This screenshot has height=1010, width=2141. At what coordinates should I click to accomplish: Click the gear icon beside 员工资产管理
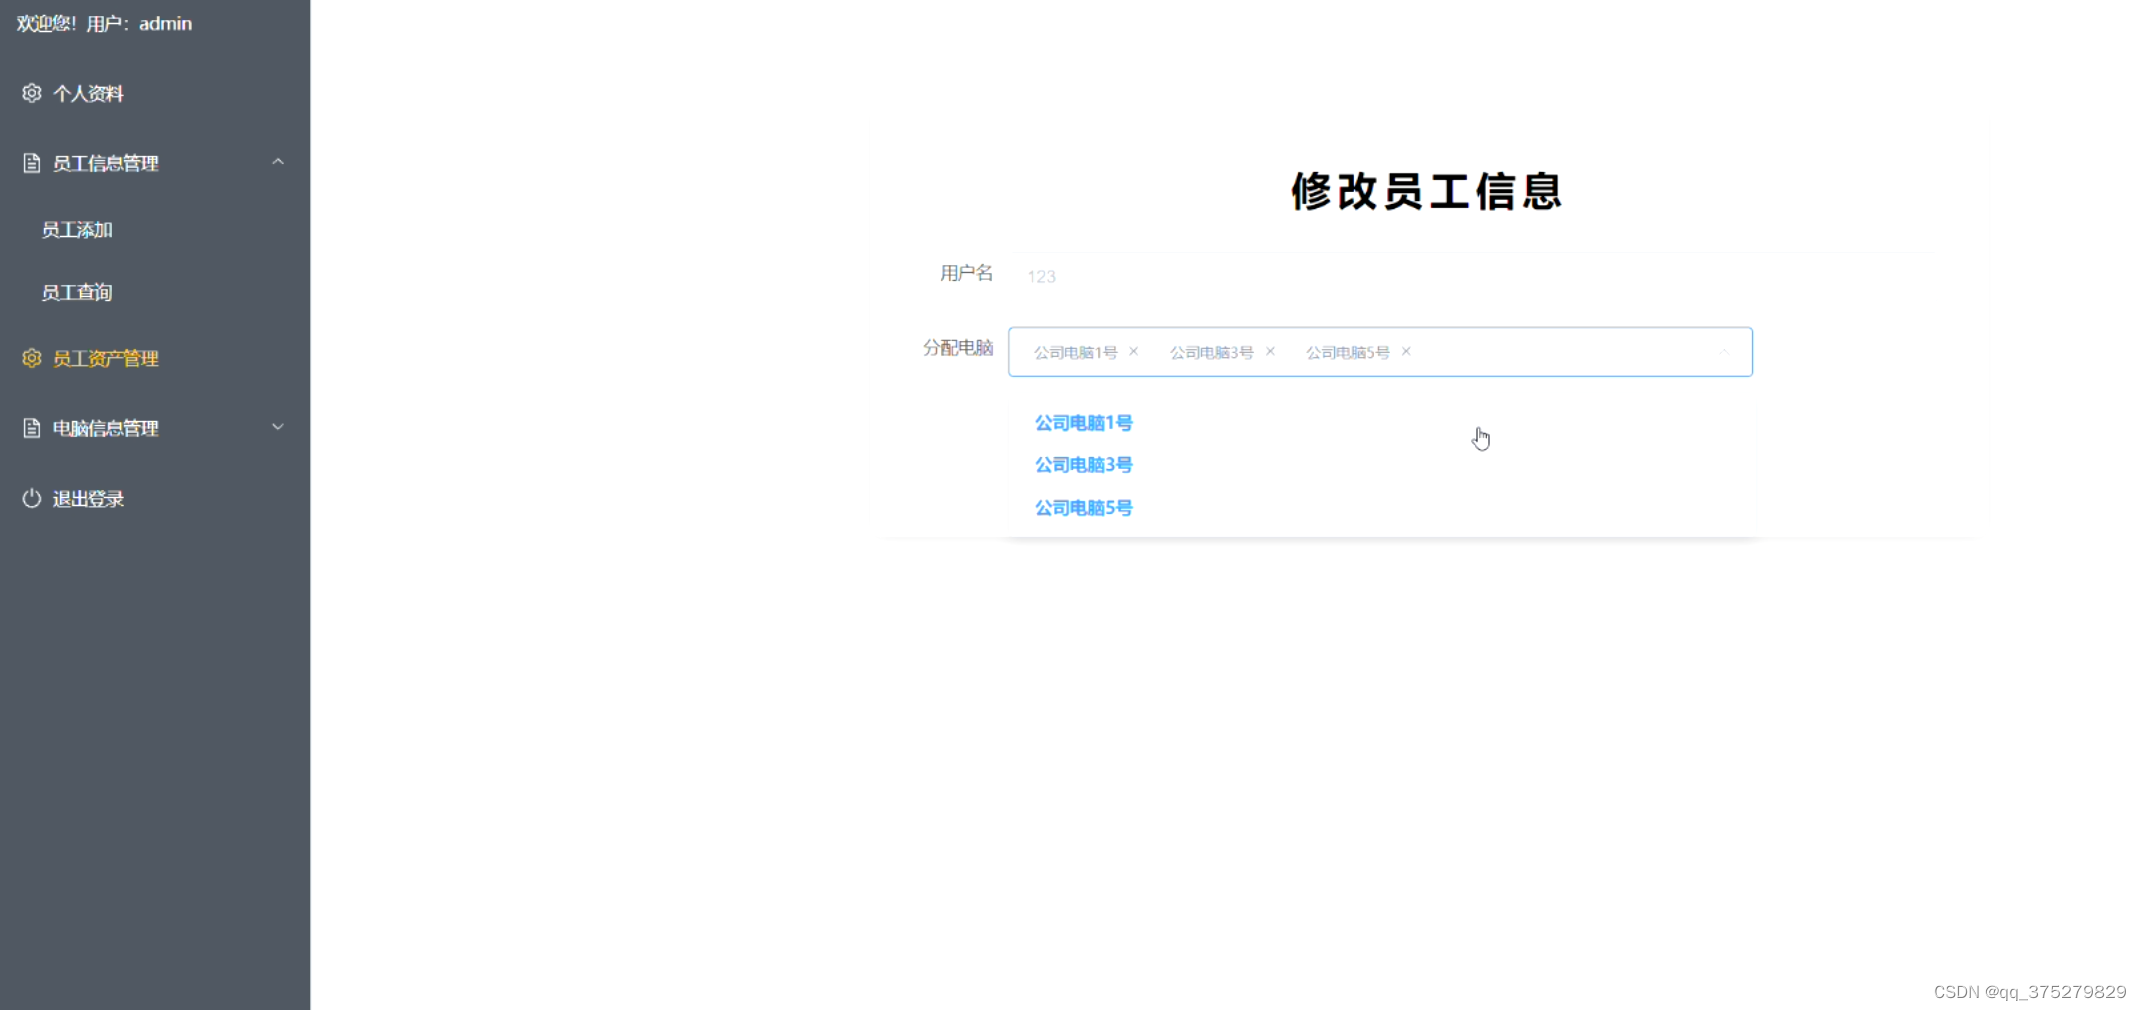[x=32, y=358]
